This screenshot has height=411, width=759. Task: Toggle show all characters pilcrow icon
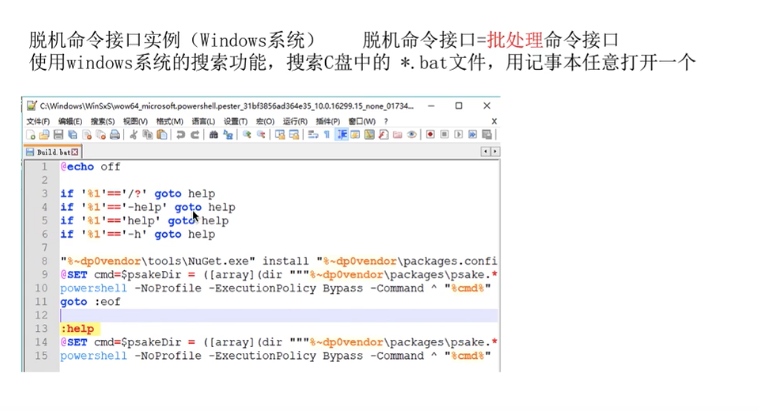(x=327, y=135)
